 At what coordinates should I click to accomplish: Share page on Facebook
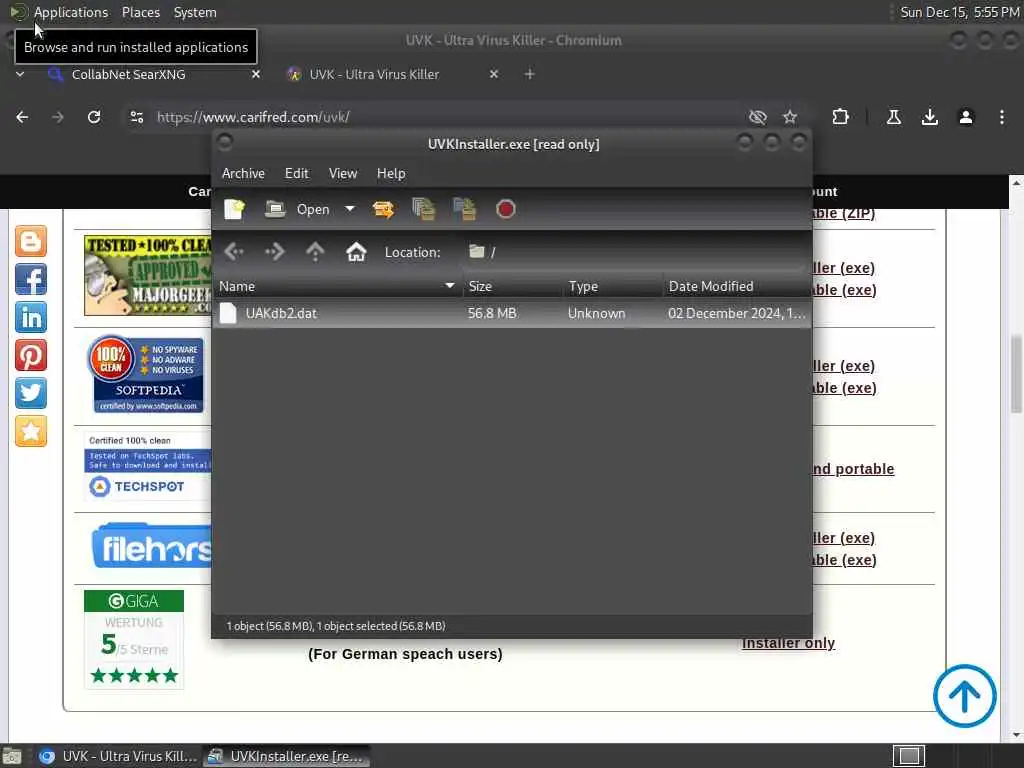[x=31, y=279]
